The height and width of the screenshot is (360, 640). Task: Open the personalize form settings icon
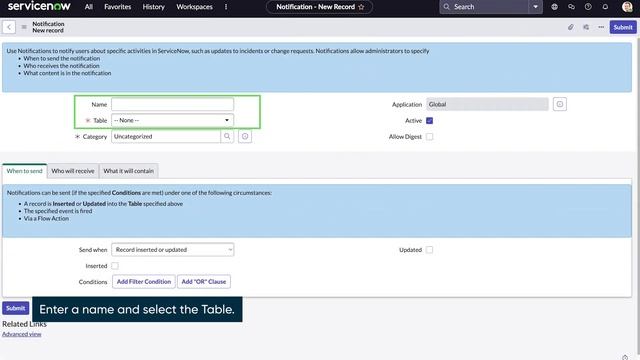pyautogui.click(x=586, y=27)
